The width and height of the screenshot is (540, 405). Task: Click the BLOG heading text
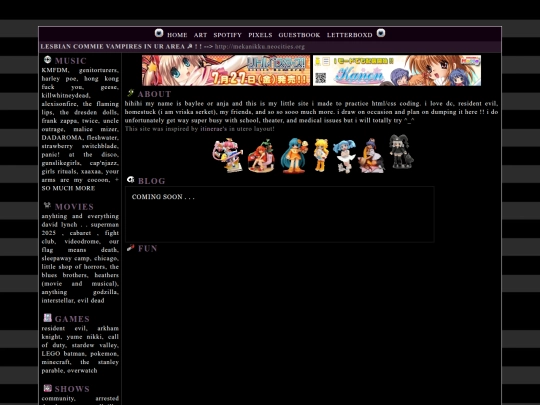tap(152, 181)
